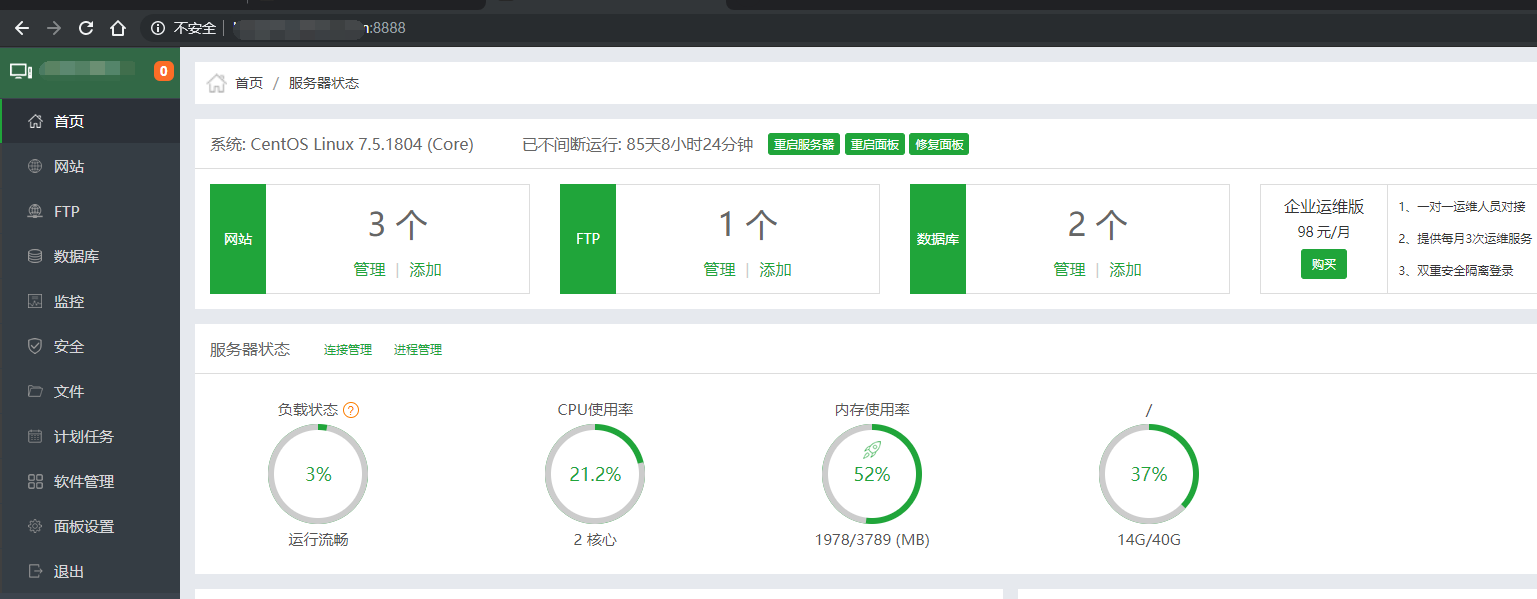Click the breadcrumb home icon
The image size is (1537, 599).
[216, 83]
